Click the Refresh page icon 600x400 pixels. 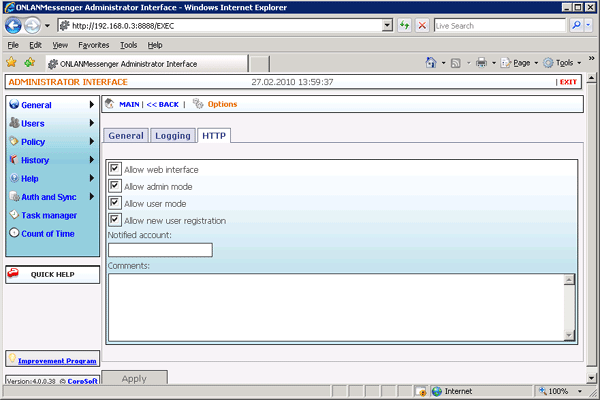(x=404, y=26)
